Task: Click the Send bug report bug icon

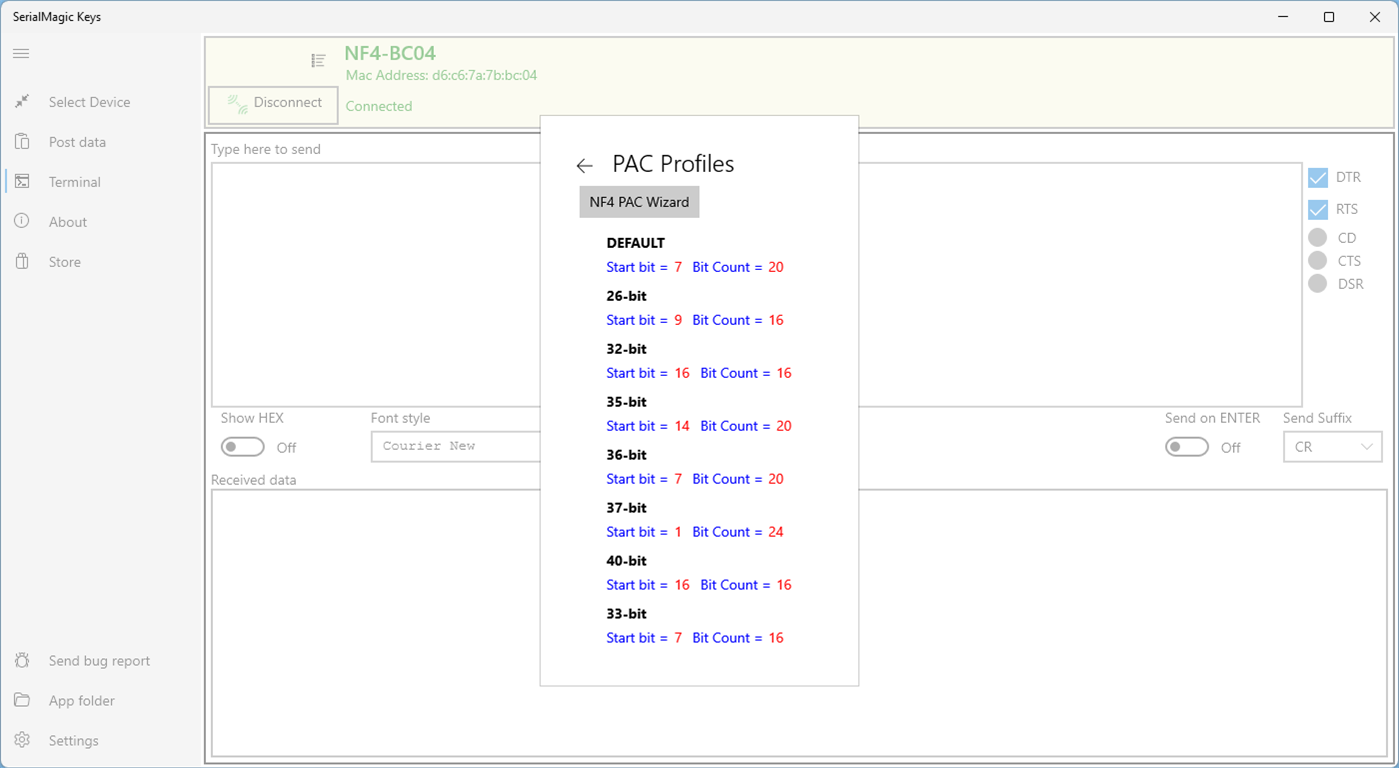Action: 22,661
